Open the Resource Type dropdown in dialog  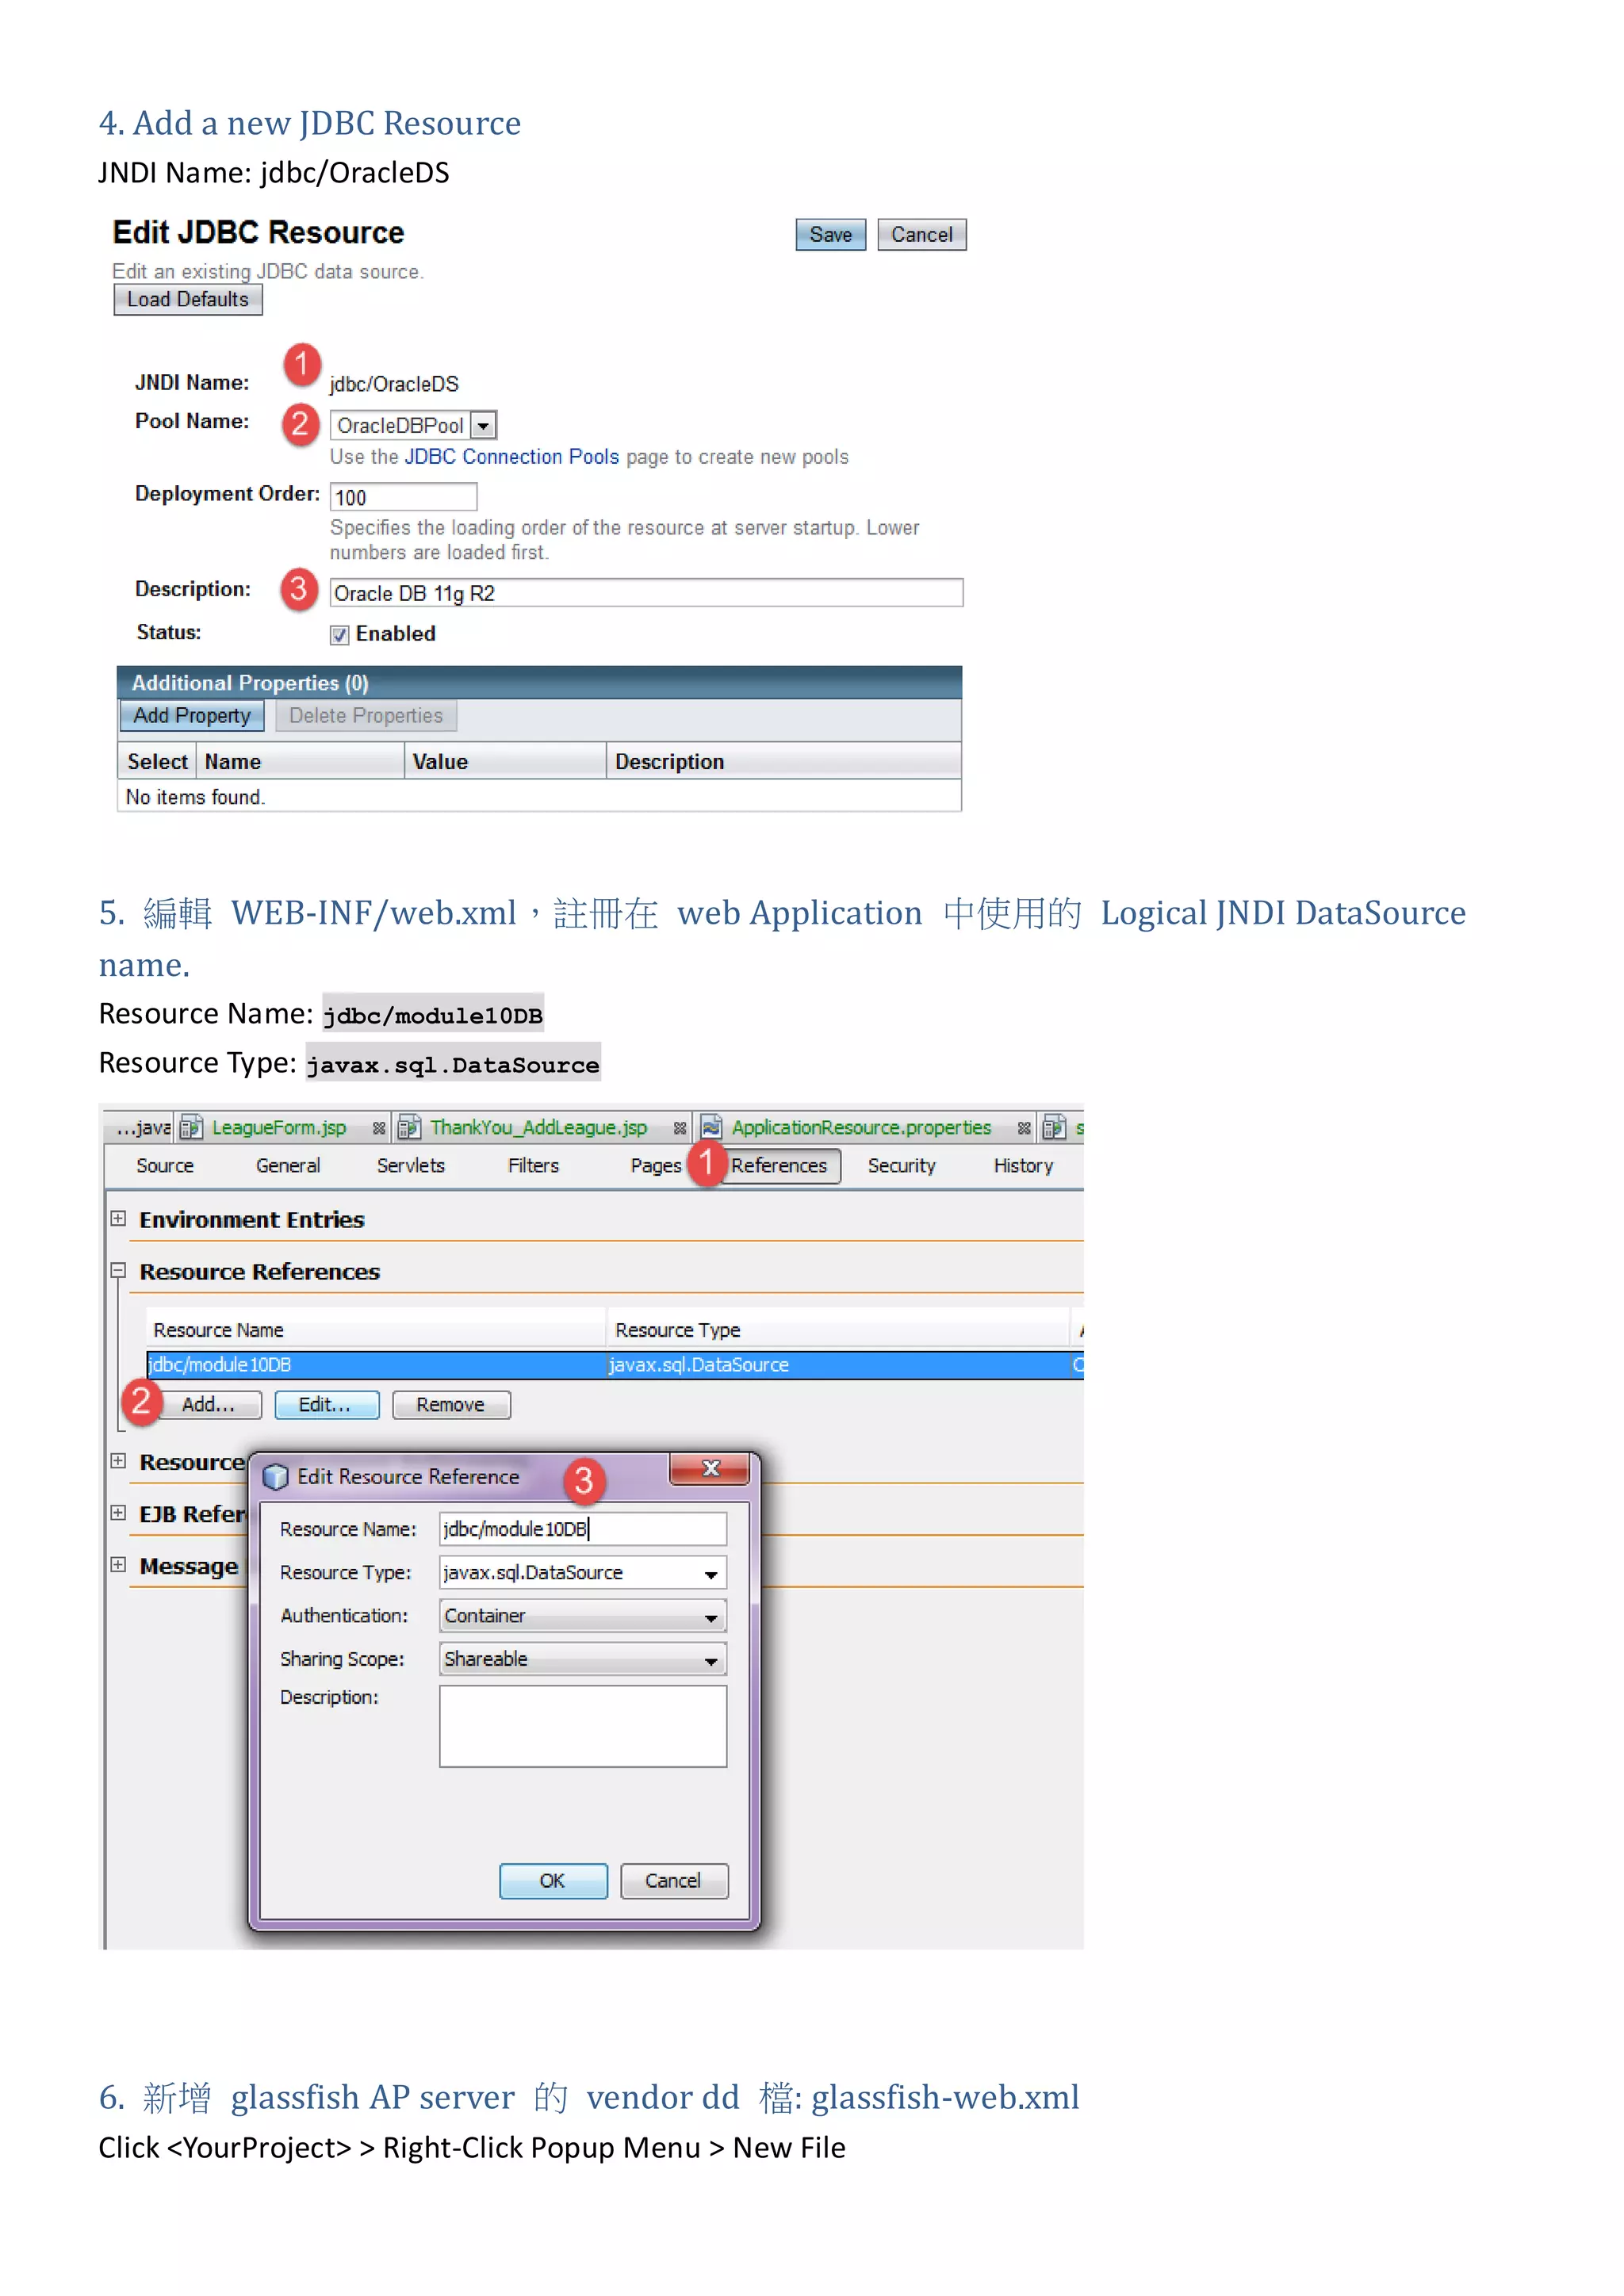tap(710, 1574)
